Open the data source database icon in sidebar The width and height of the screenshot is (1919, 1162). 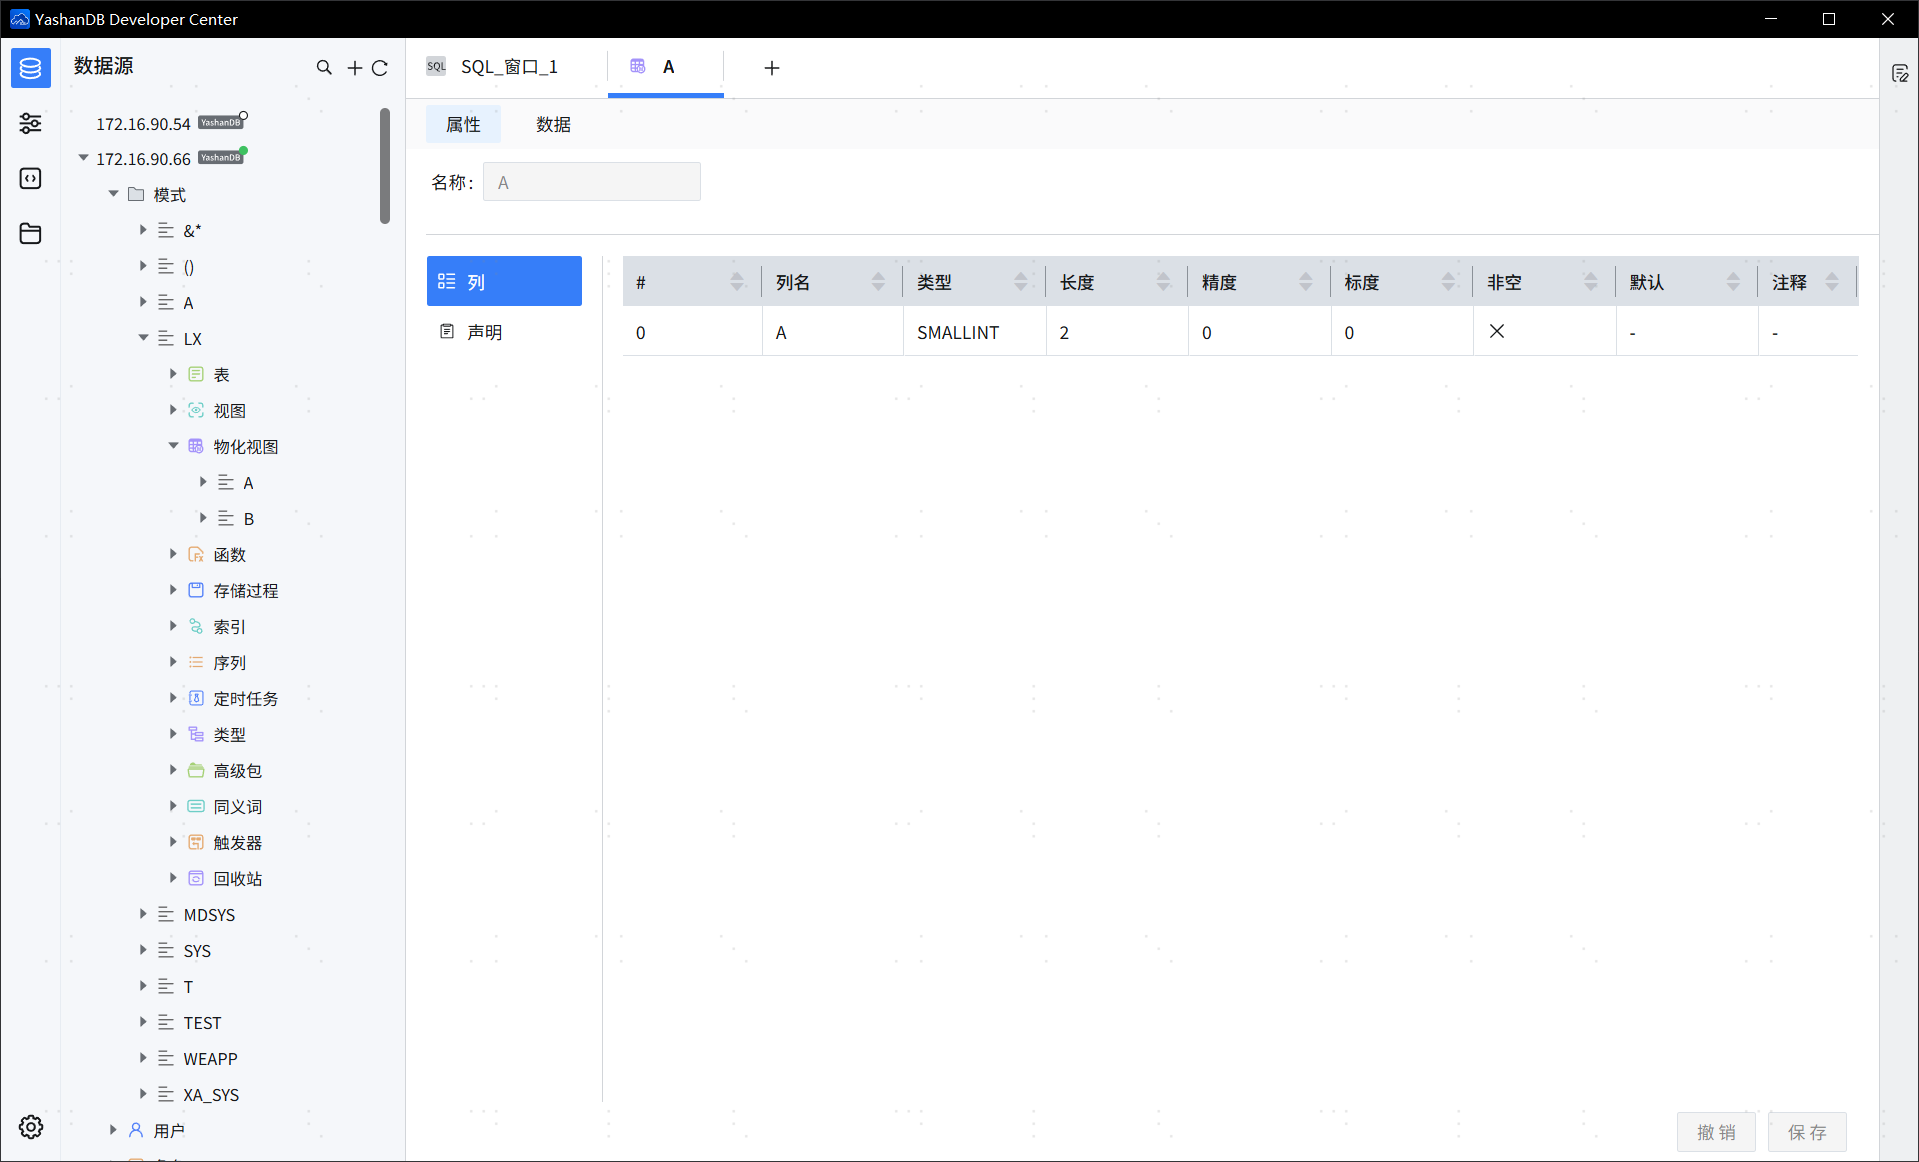(x=30, y=68)
